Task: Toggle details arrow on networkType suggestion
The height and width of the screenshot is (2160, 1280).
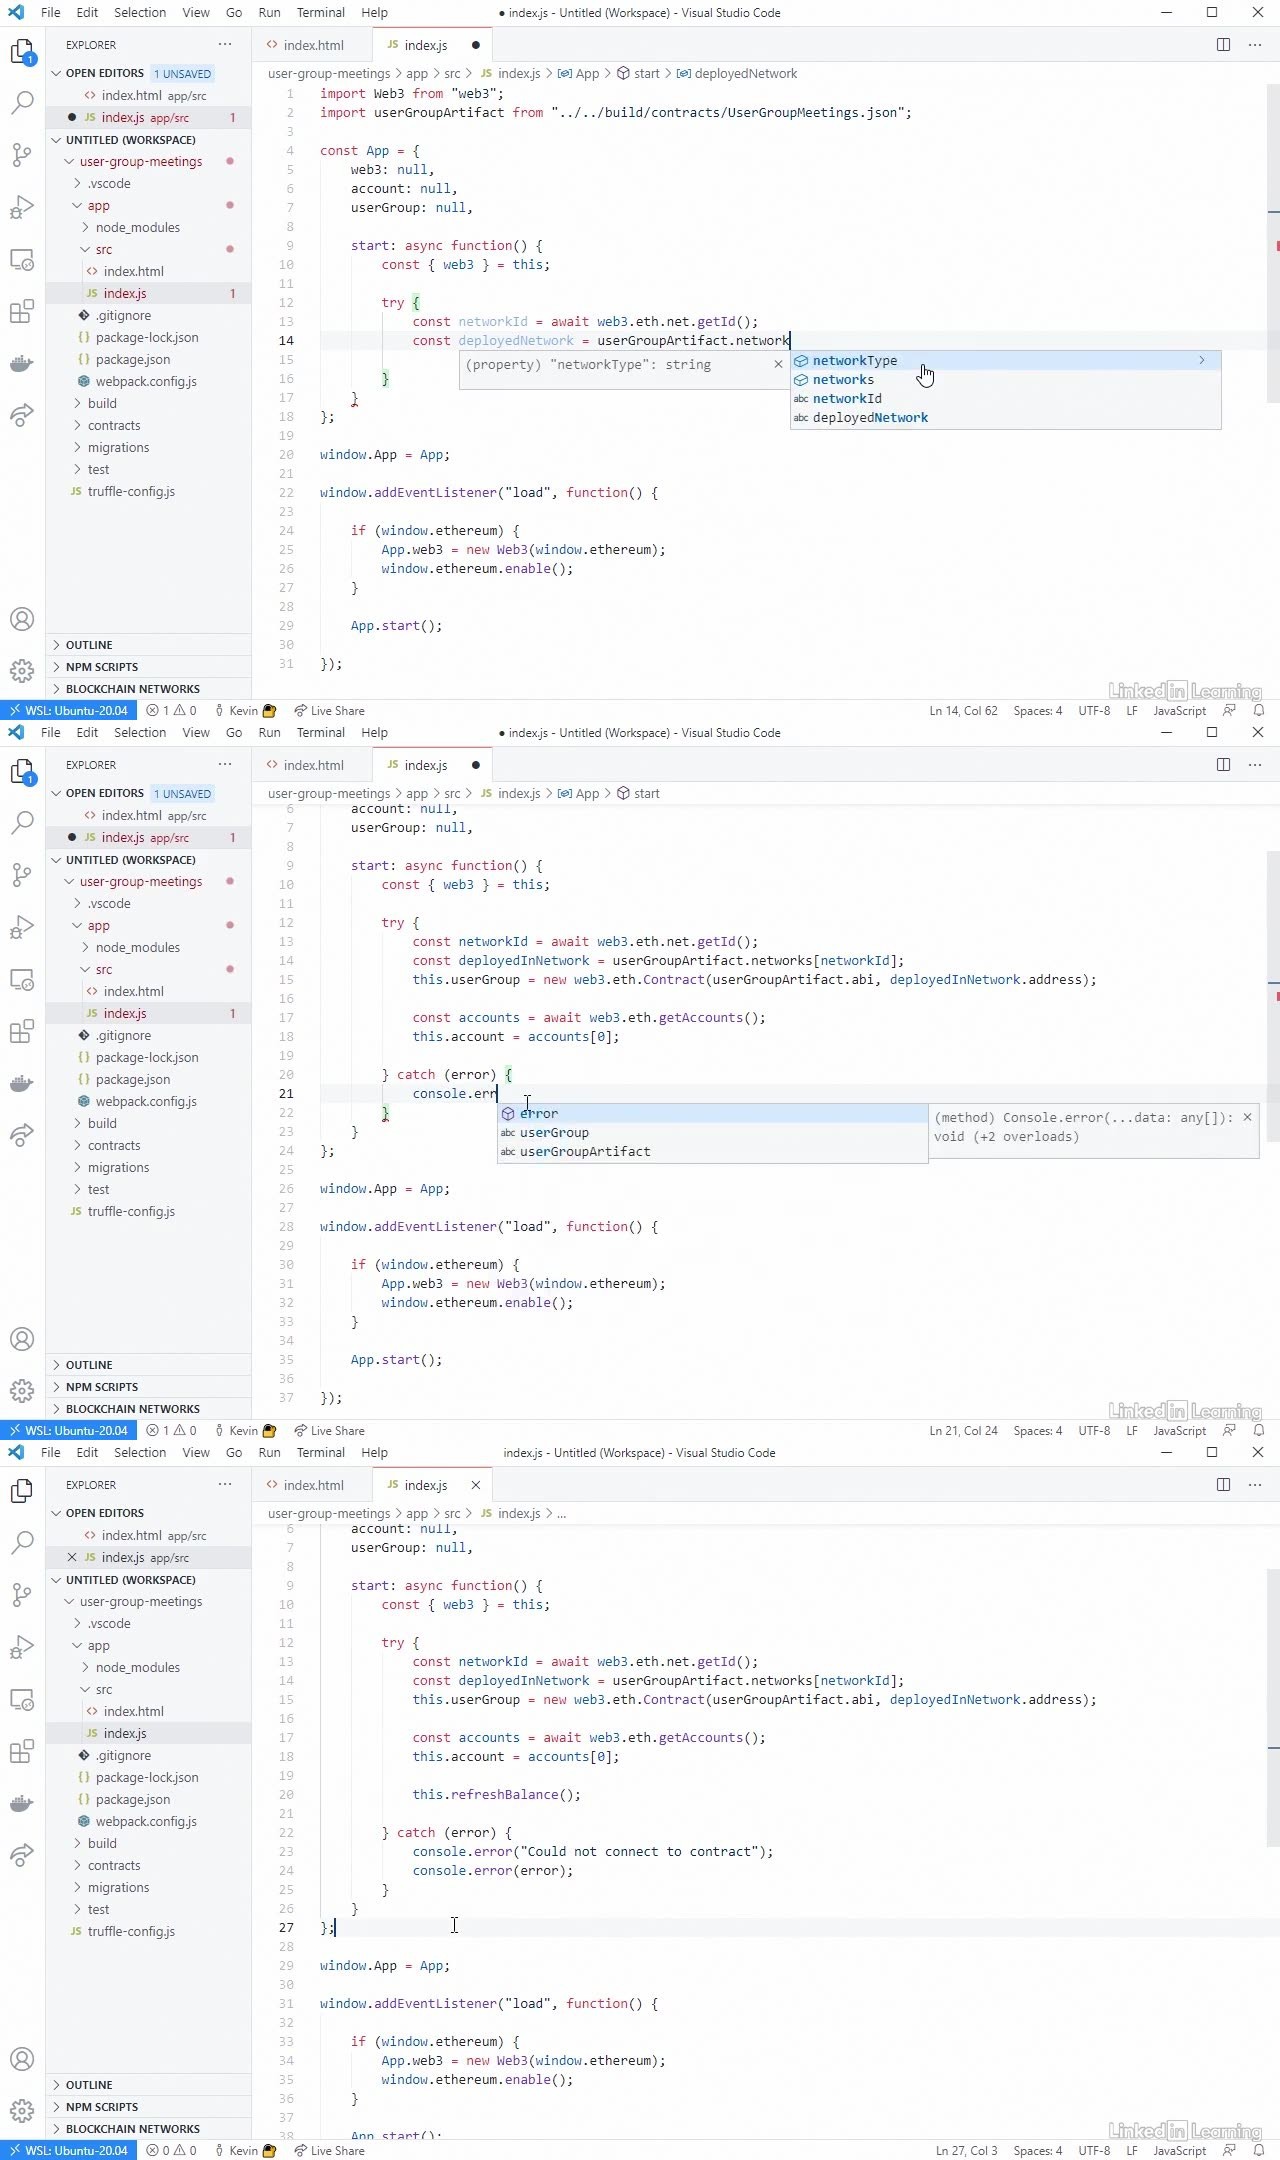Action: 1202,360
